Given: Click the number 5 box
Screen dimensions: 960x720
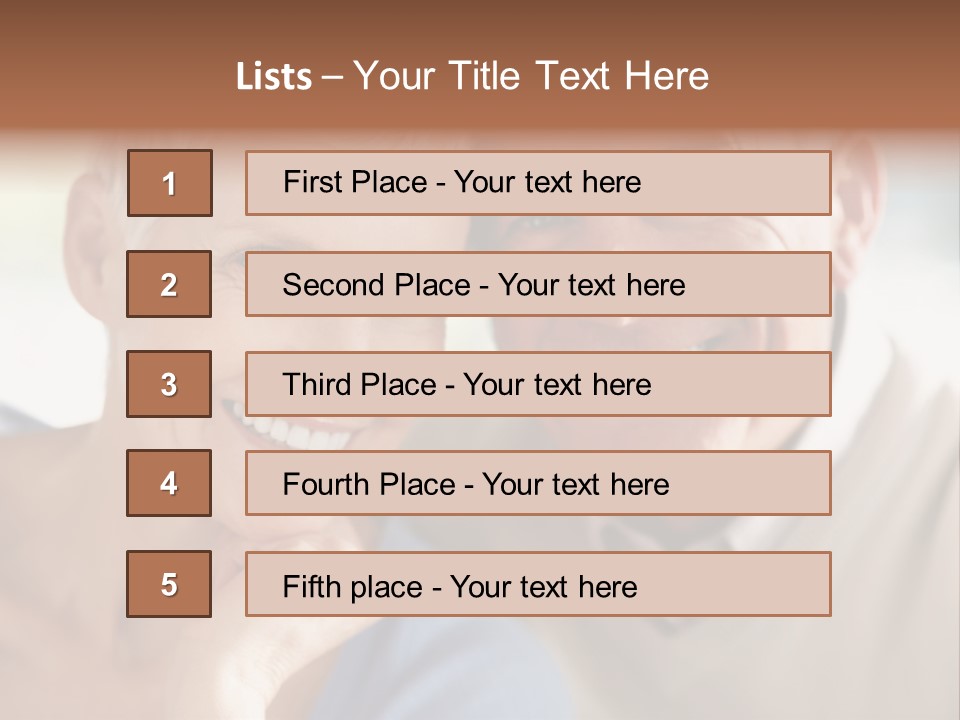Looking at the screenshot, I should click(x=169, y=584).
